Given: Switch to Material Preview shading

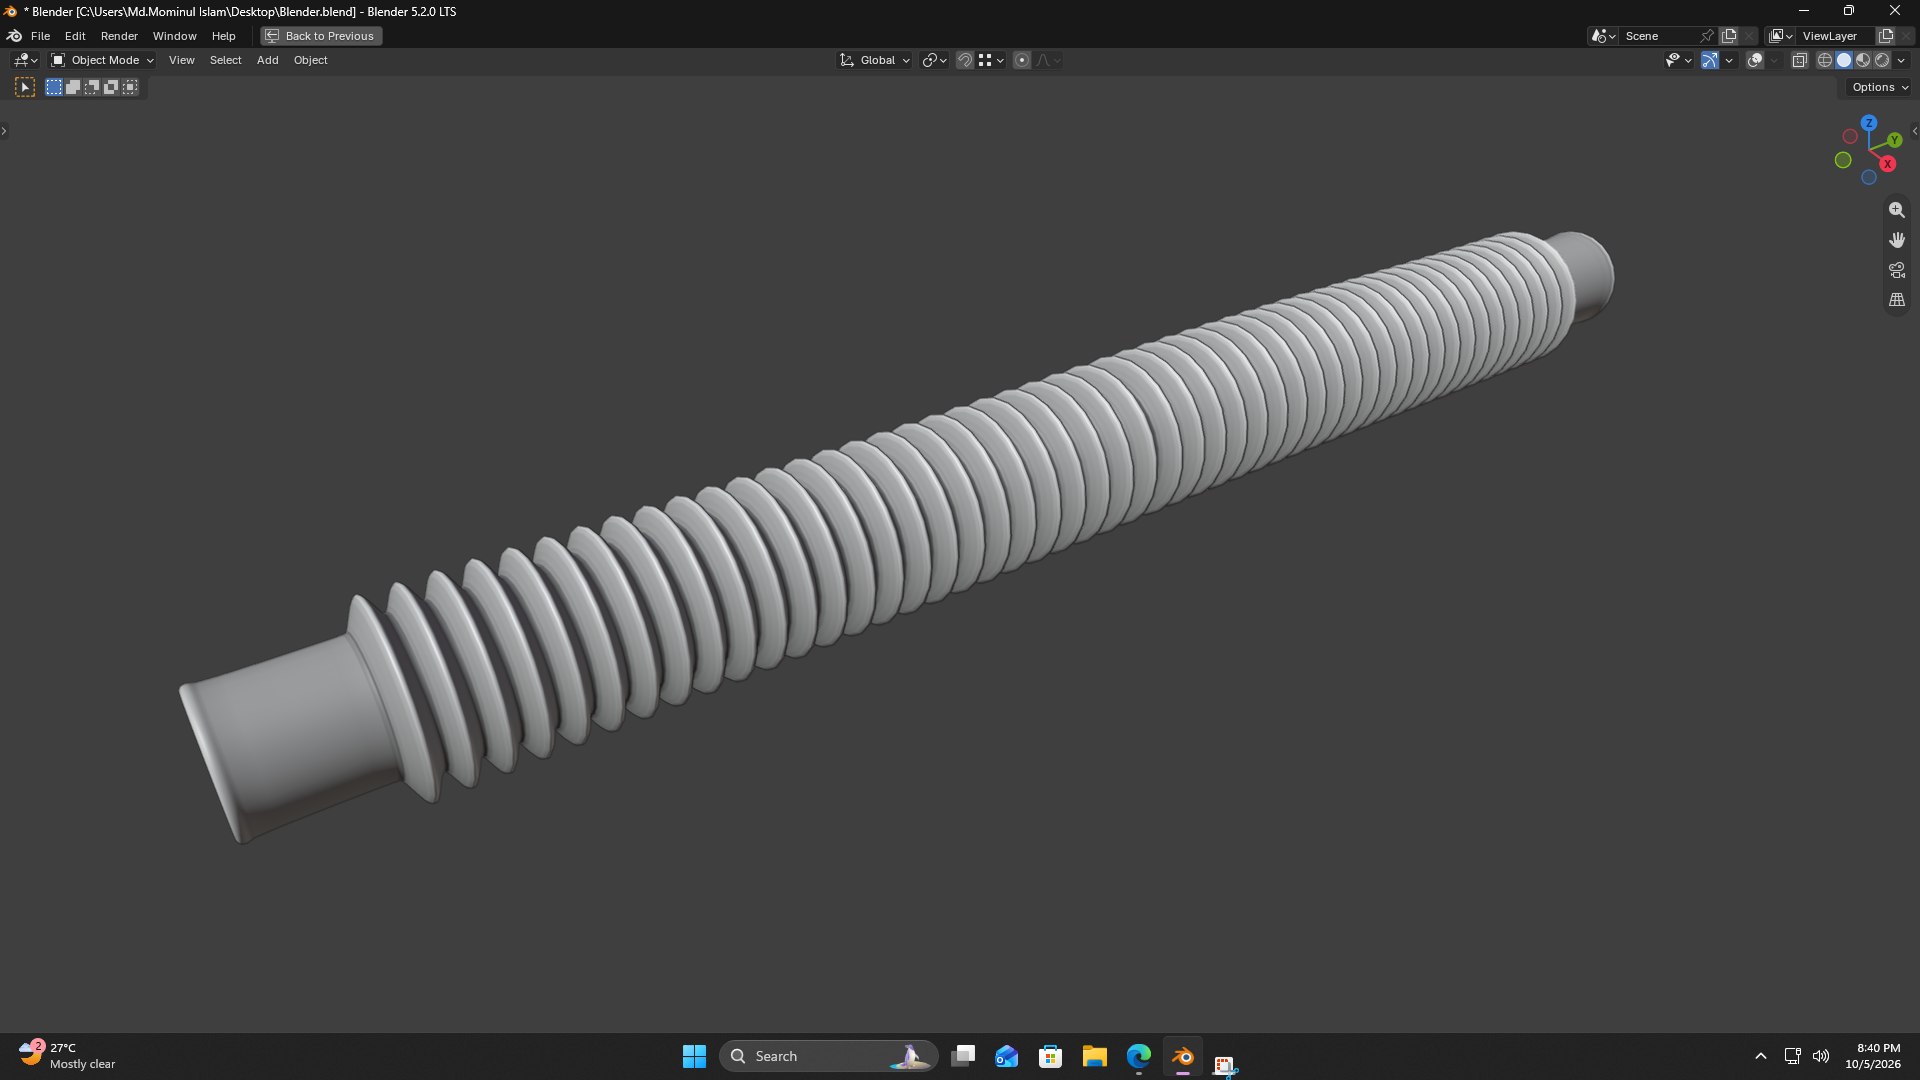Looking at the screenshot, I should click(x=1863, y=61).
